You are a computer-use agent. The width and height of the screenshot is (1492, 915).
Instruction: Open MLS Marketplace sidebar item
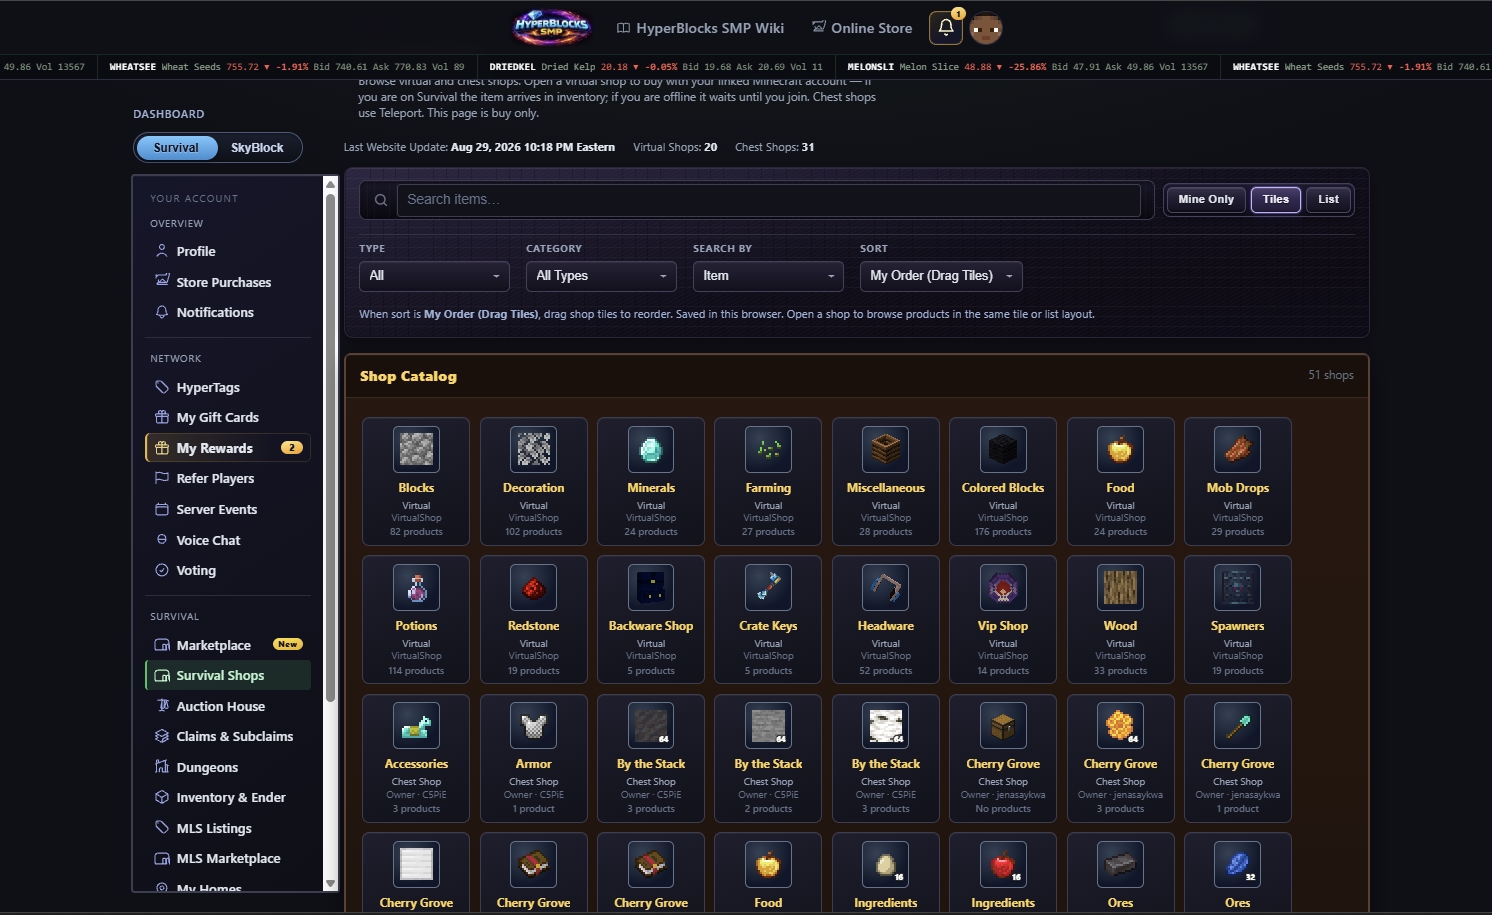(228, 858)
